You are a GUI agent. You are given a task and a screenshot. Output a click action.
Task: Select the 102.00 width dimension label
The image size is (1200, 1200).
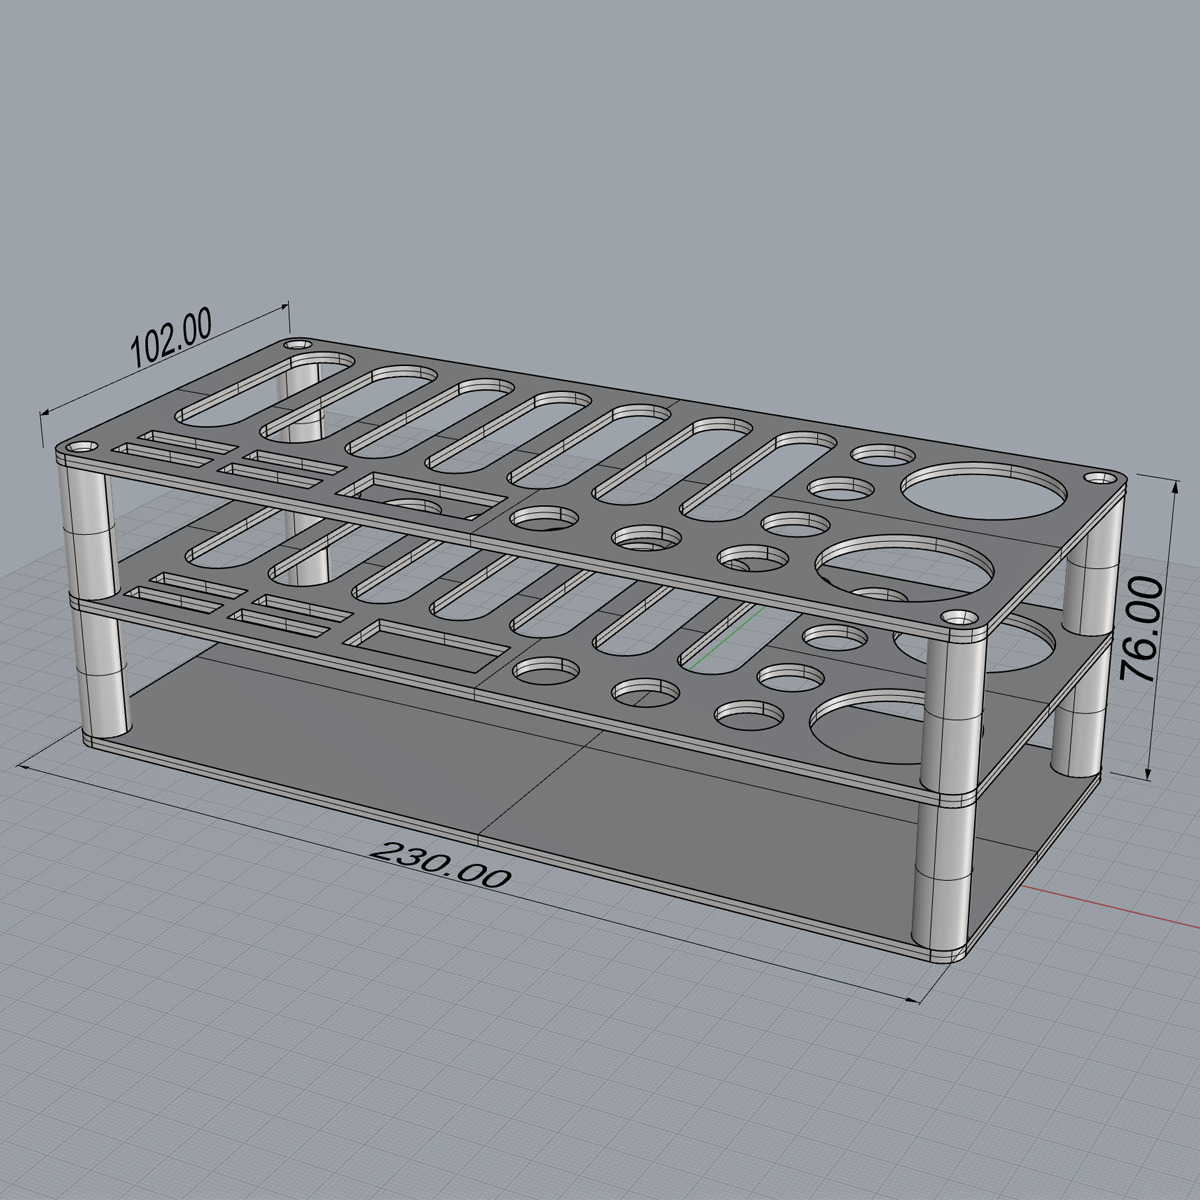(x=171, y=337)
